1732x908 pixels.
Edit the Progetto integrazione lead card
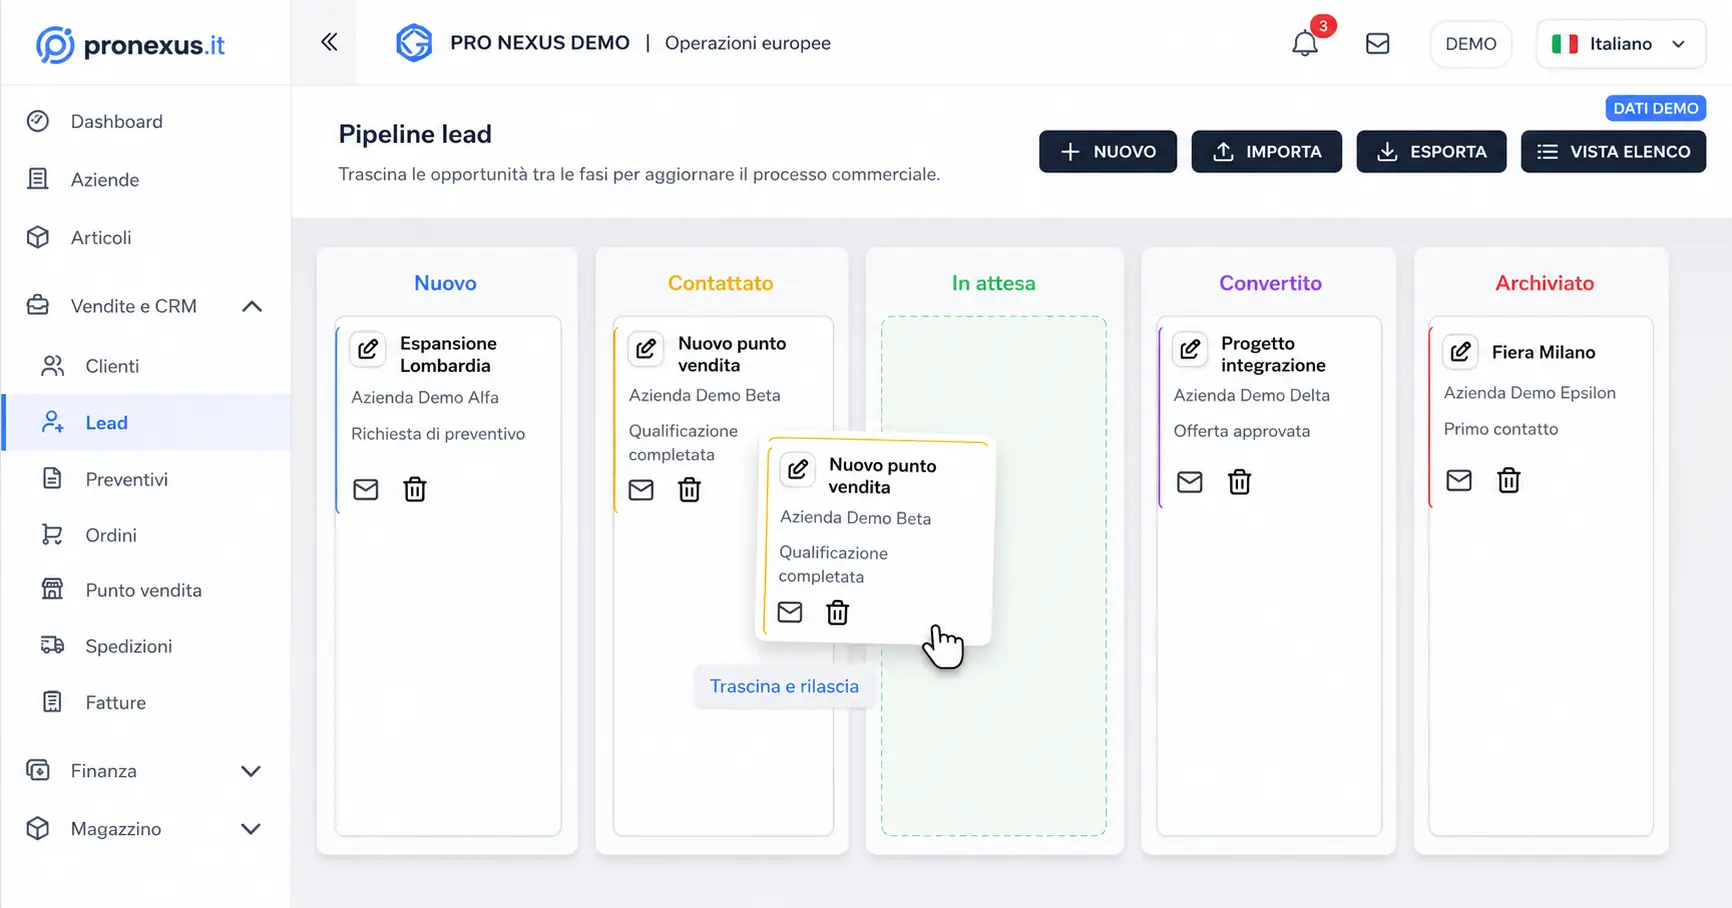pos(1190,349)
